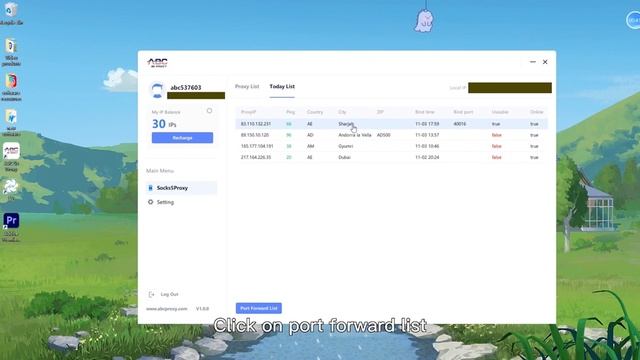640x360 pixels.
Task: Click bind time 11-03 17:59
Action: pos(427,124)
